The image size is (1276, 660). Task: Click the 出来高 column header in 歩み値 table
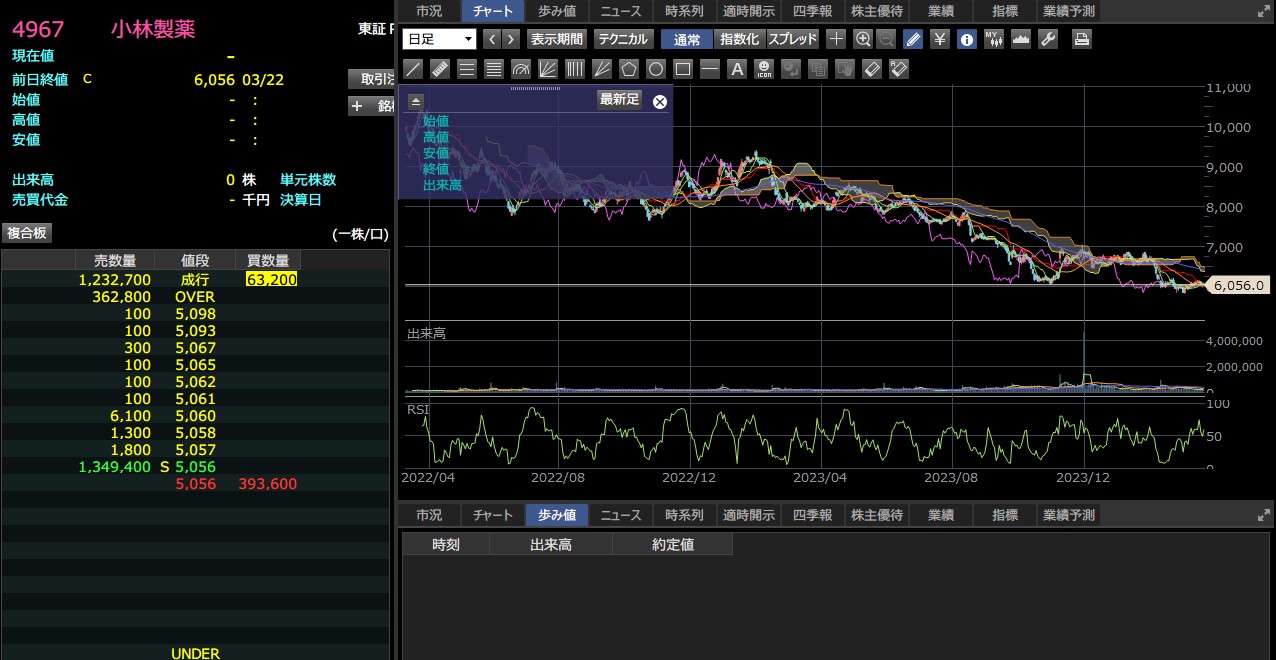pos(551,545)
